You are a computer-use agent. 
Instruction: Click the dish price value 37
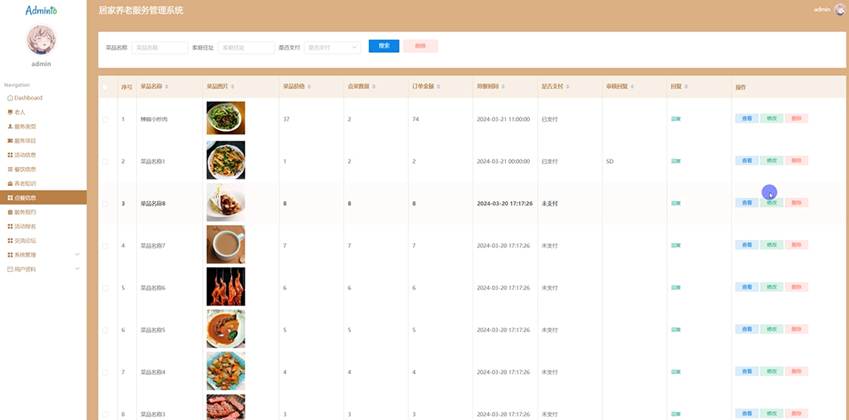click(286, 119)
